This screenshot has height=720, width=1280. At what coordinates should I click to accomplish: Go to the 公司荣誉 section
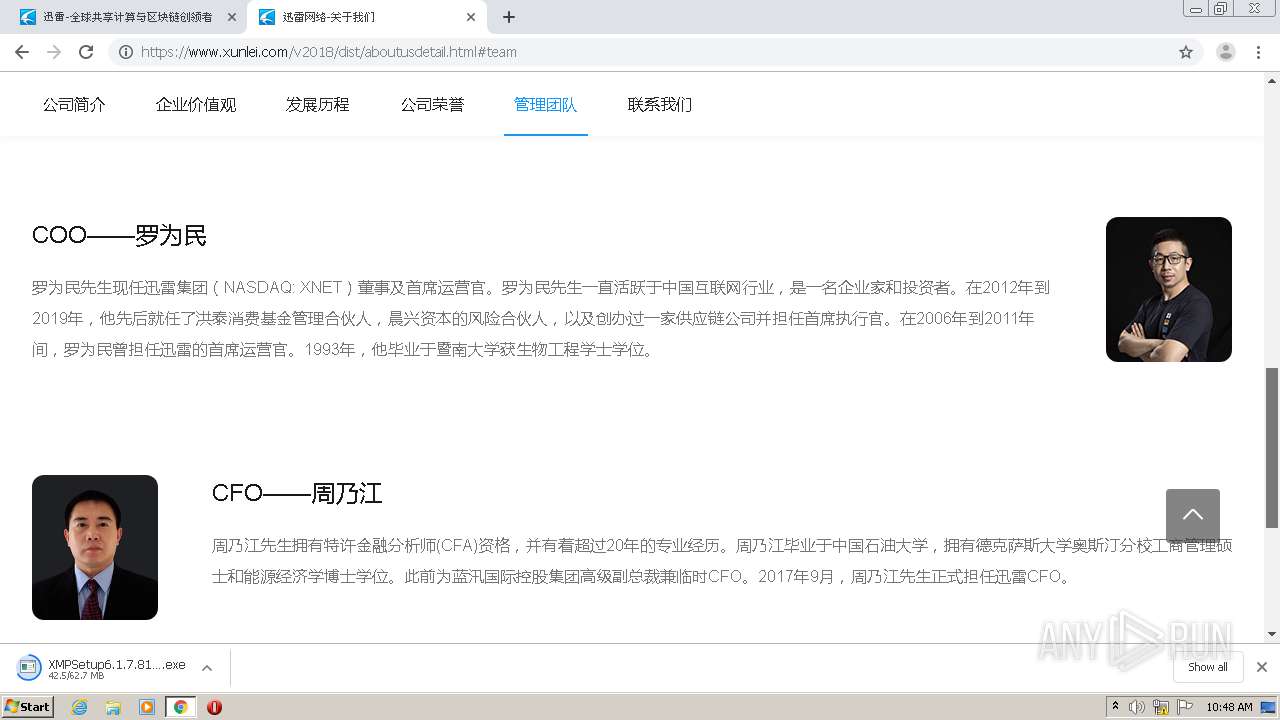[x=432, y=104]
